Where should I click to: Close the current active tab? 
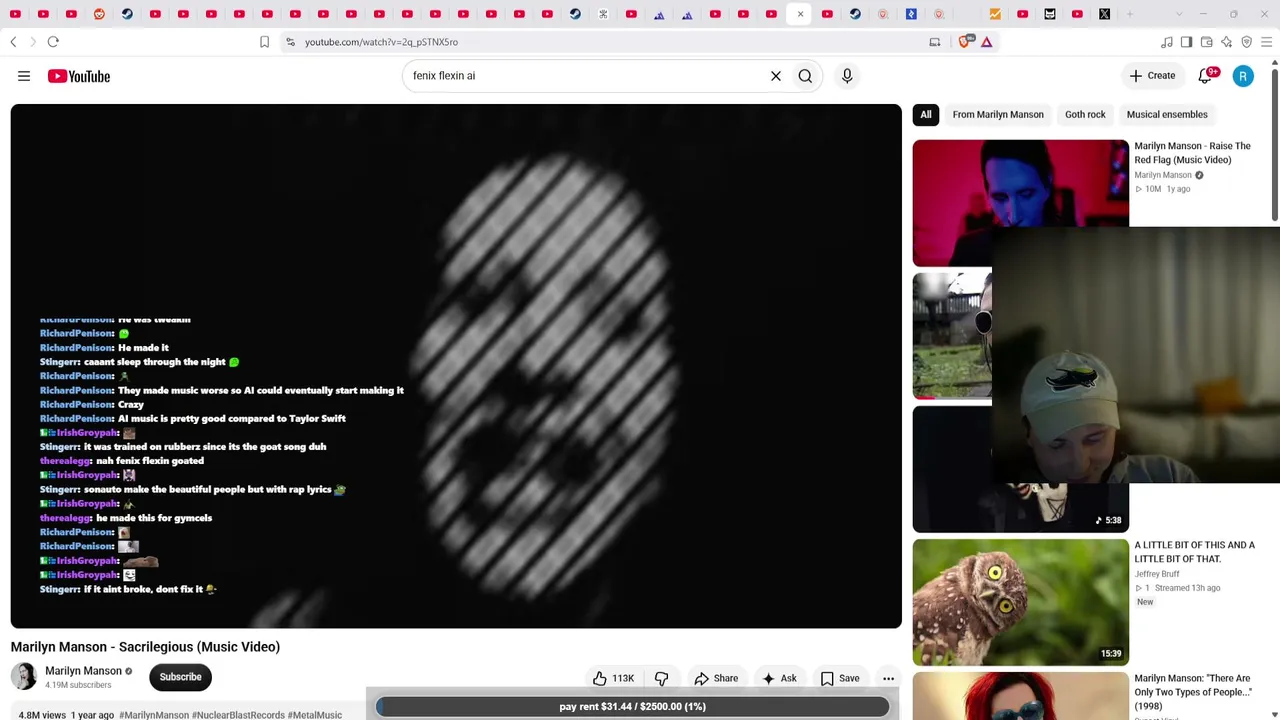pos(800,14)
